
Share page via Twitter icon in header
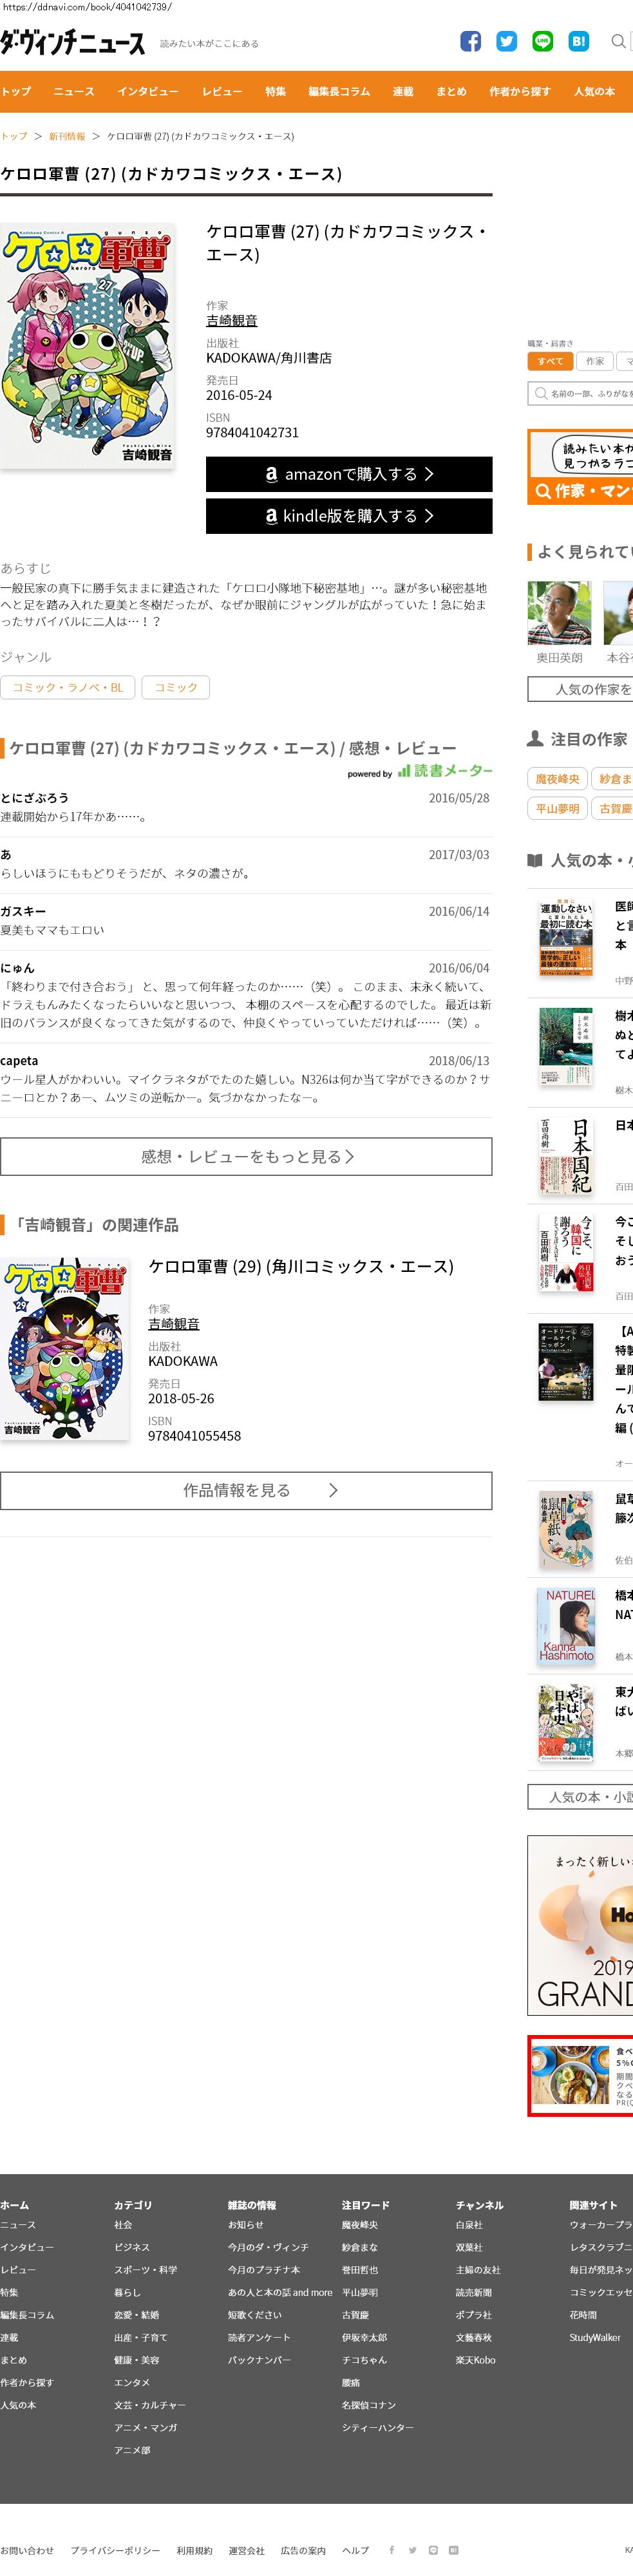click(x=506, y=41)
